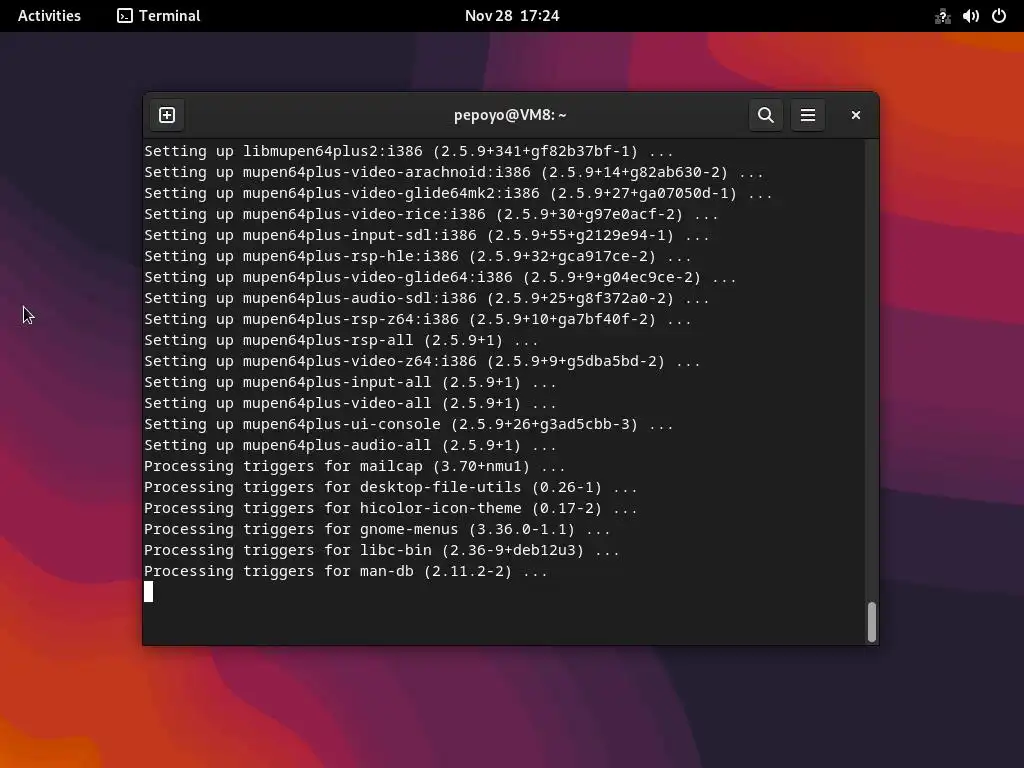Viewport: 1024px width, 768px height.
Task: Click the line 'Setting up mupen64plus-input-all'
Action: point(350,382)
